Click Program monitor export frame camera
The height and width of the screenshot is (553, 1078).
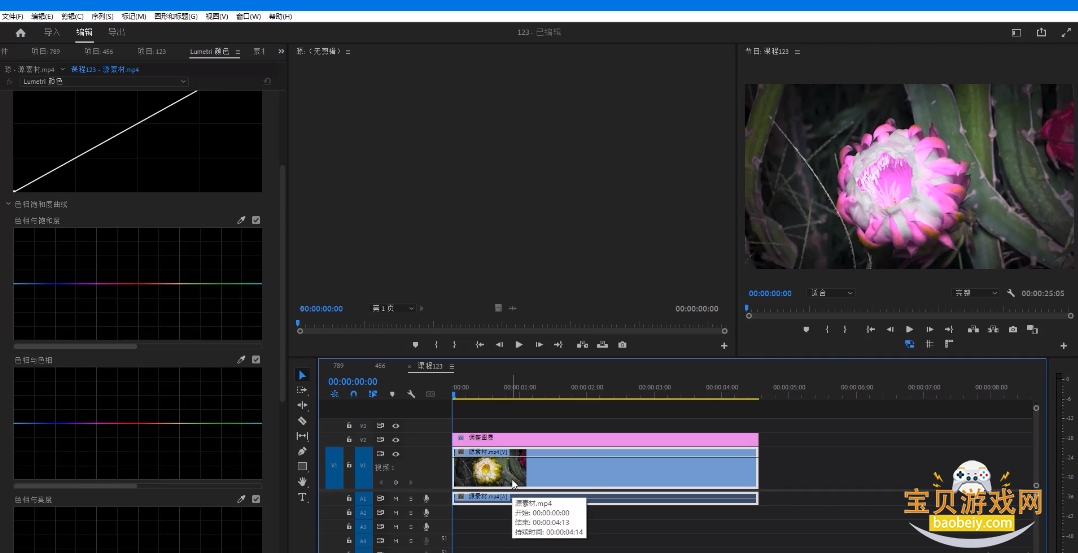(x=1013, y=329)
